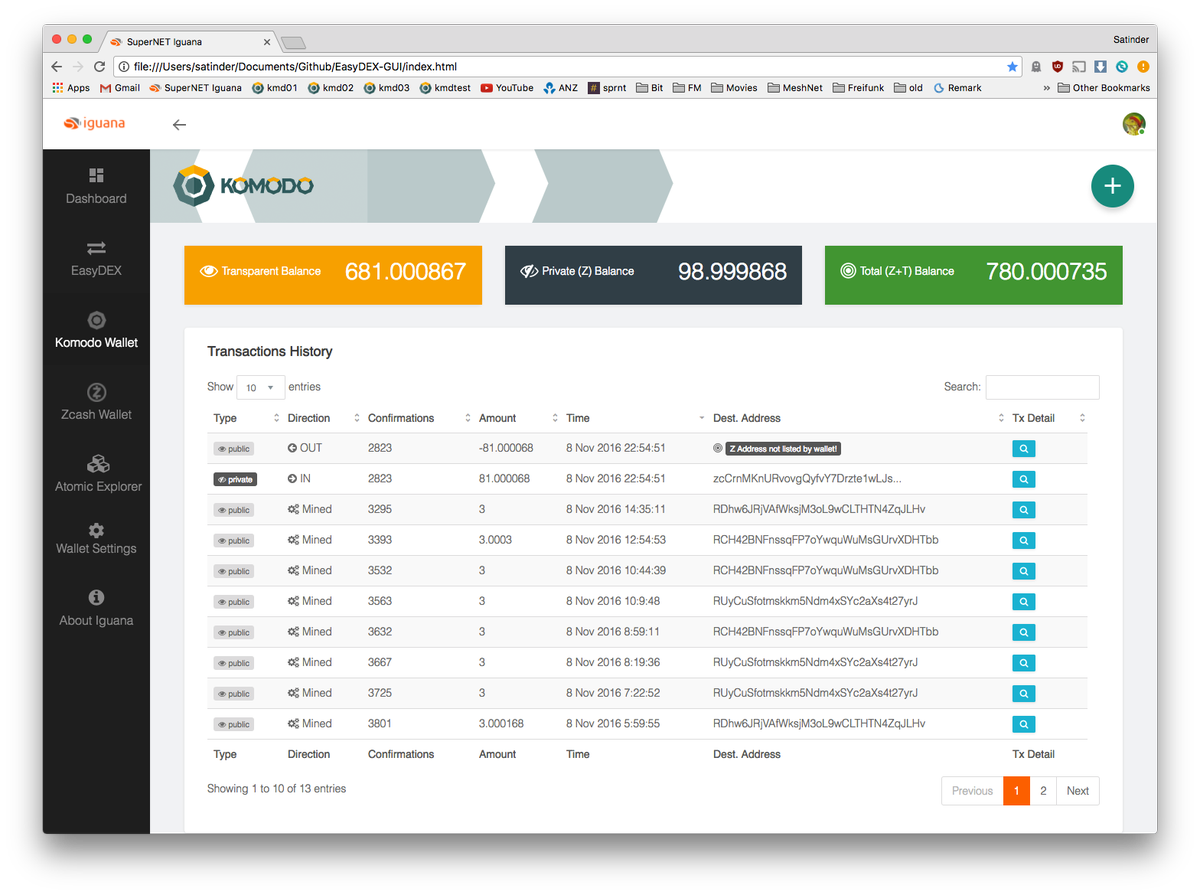Sort by Type column header
1200x895 pixels.
pyautogui.click(x=246, y=418)
